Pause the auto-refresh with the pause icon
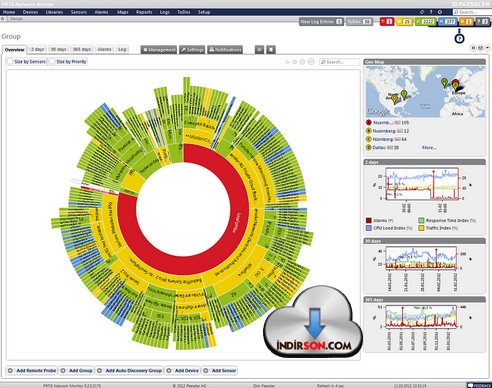 click(473, 48)
